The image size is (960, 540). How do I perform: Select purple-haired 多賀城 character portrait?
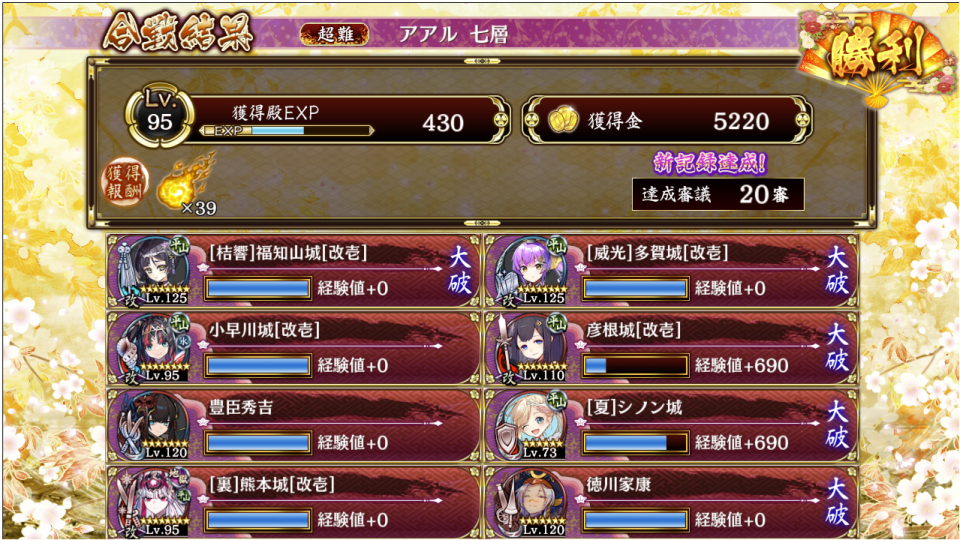(x=530, y=271)
